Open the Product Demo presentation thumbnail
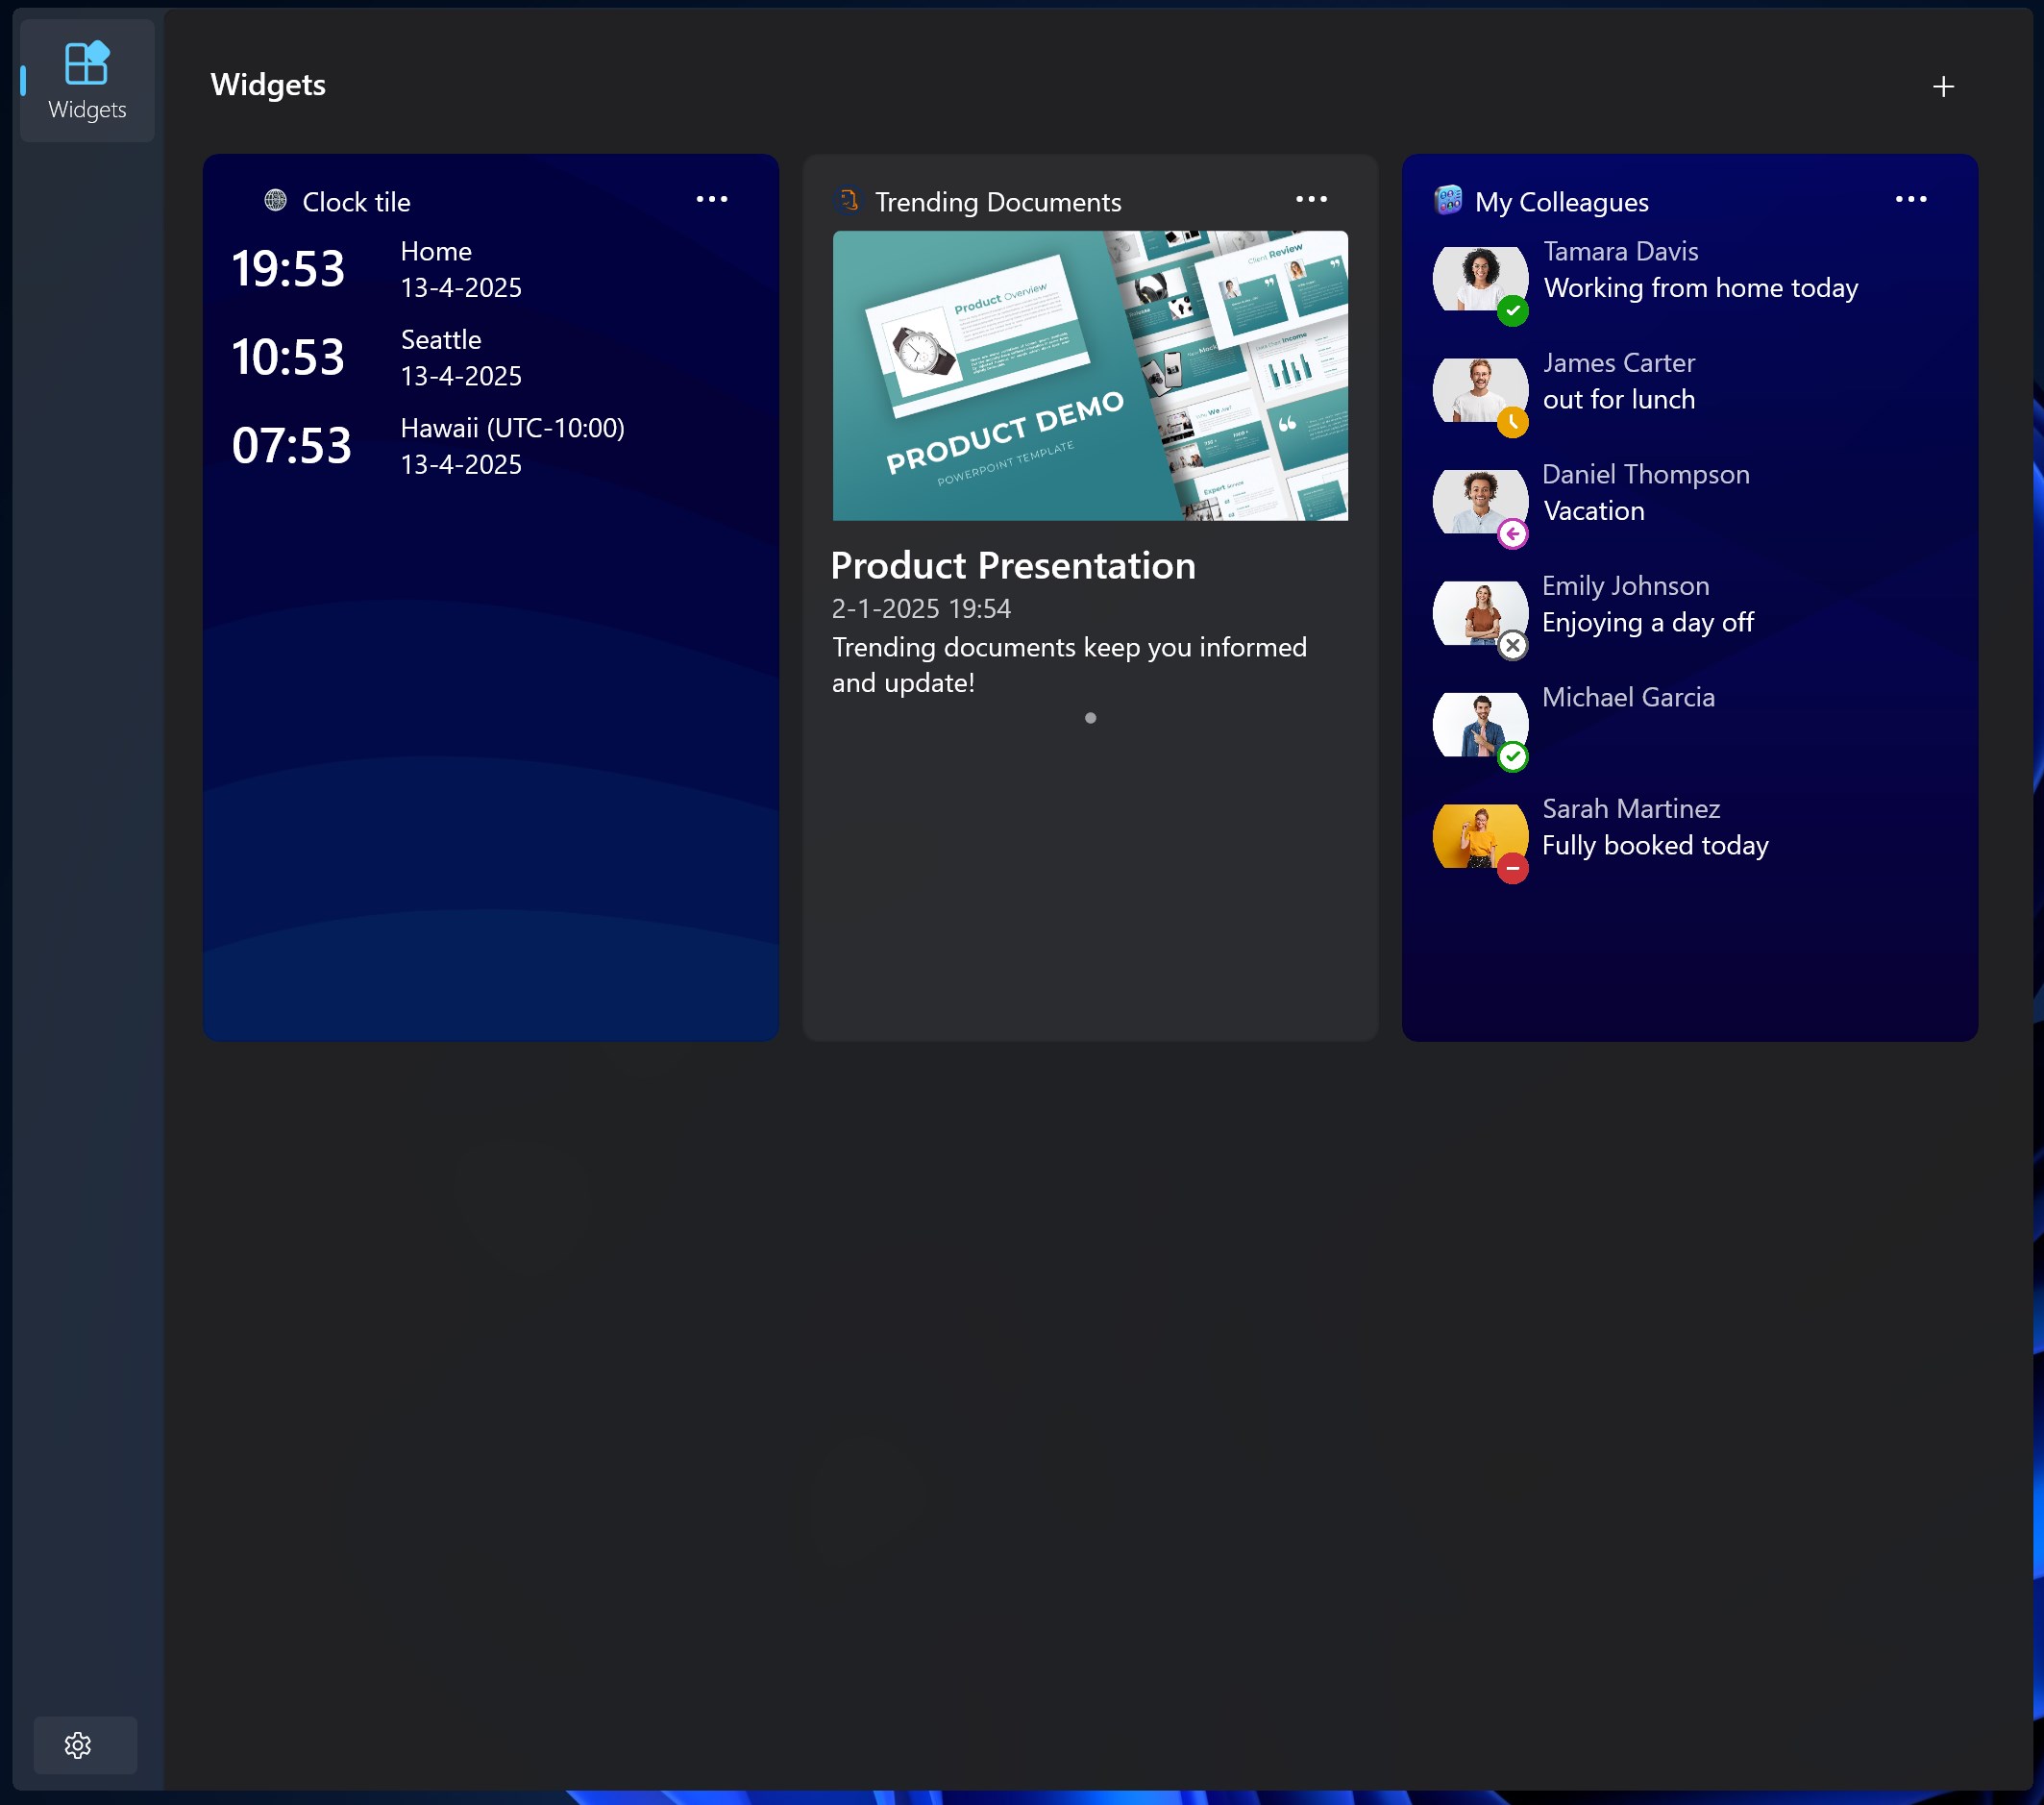This screenshot has width=2044, height=1805. (1090, 376)
